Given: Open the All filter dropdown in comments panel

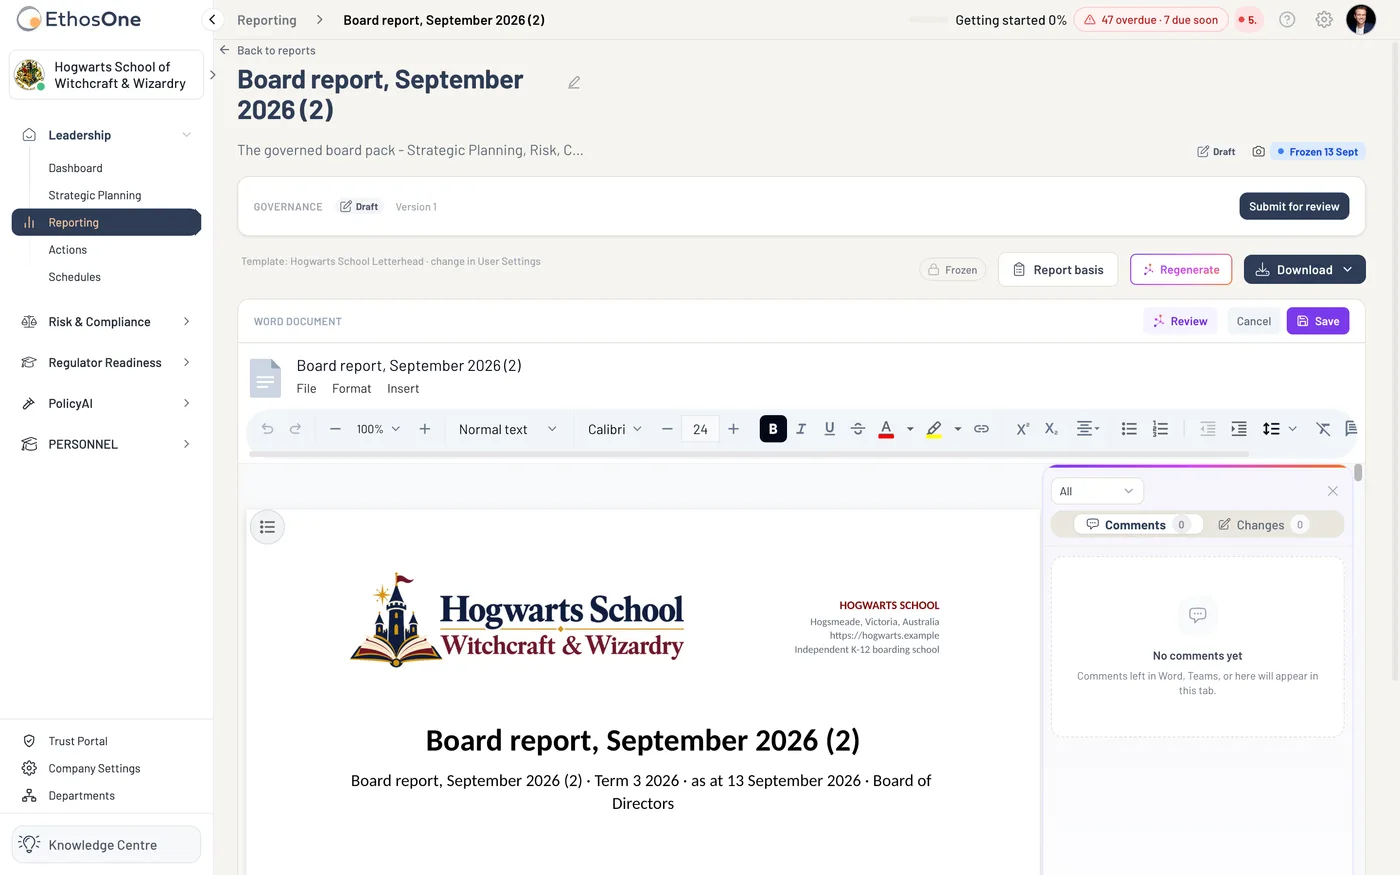Looking at the screenshot, I should [1097, 491].
